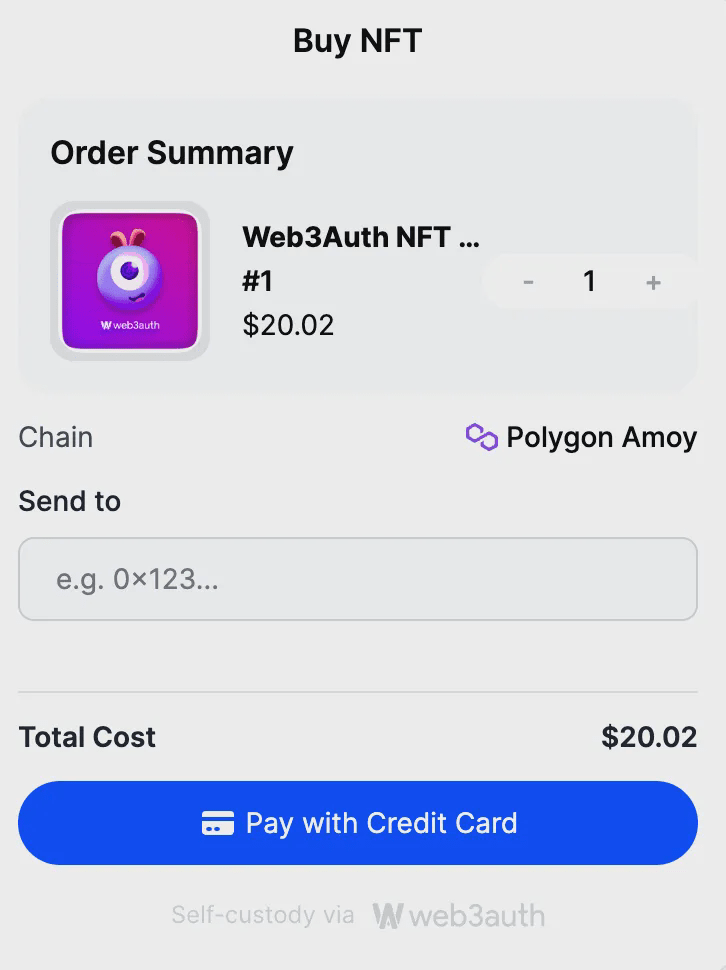Click the Web3Auth NFT thumbnail image
This screenshot has width=726, height=970.
tap(130, 281)
